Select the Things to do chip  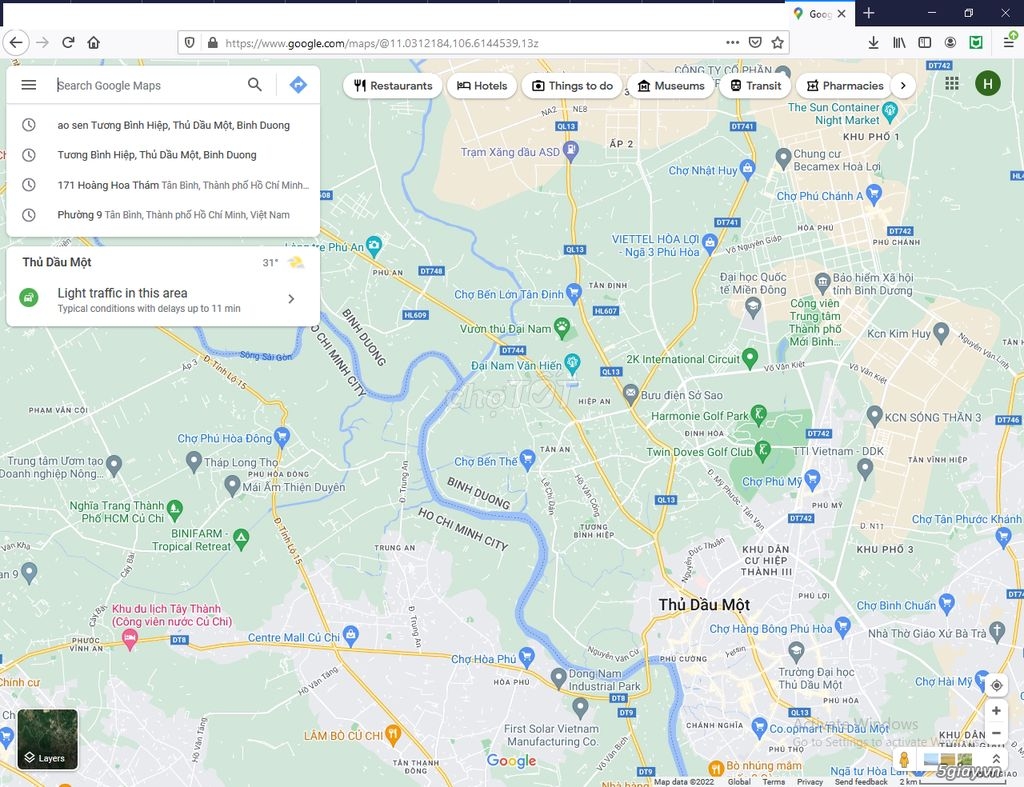click(572, 86)
